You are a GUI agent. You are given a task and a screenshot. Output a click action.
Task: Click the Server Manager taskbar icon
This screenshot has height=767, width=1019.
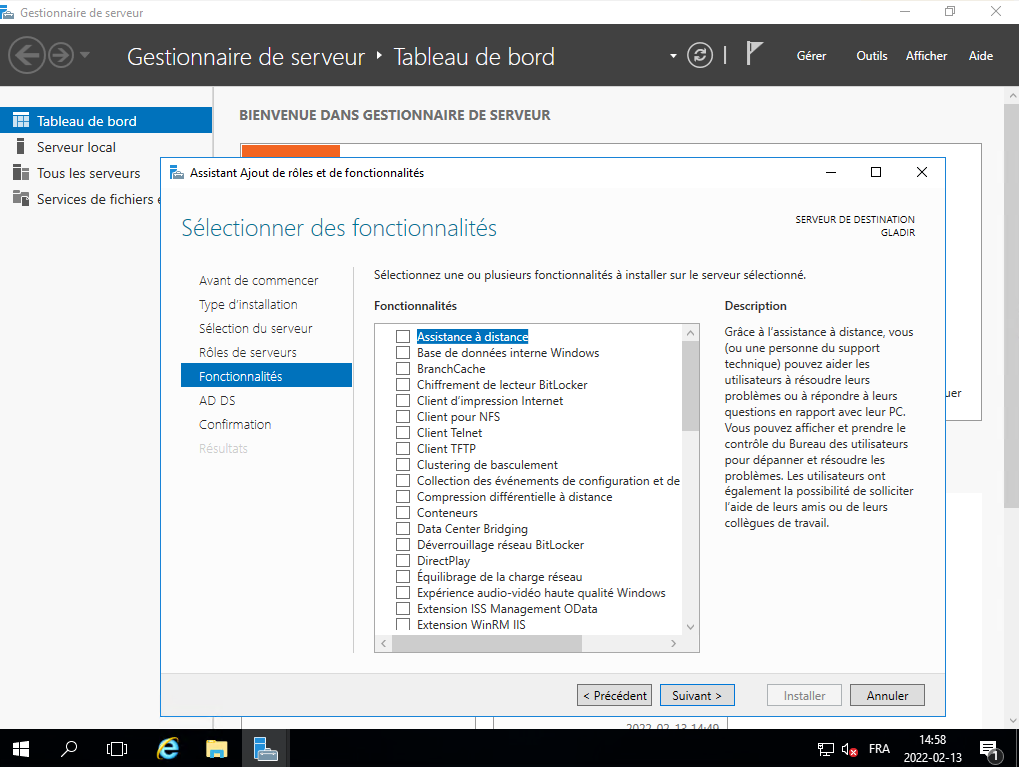point(265,749)
